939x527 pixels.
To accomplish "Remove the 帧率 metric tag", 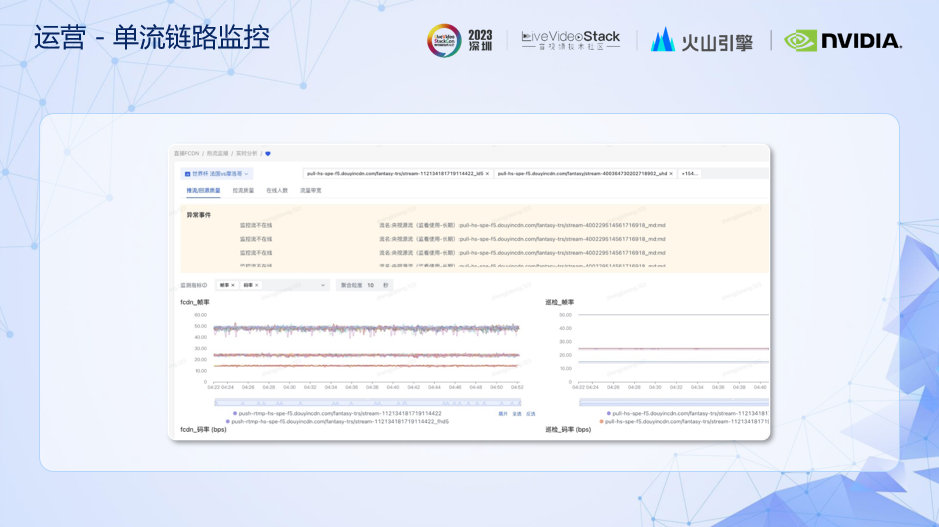I will click(x=233, y=285).
